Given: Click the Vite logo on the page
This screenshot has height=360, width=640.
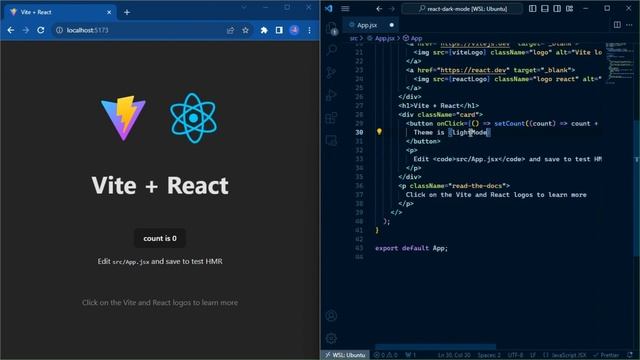Looking at the screenshot, I should tap(123, 118).
